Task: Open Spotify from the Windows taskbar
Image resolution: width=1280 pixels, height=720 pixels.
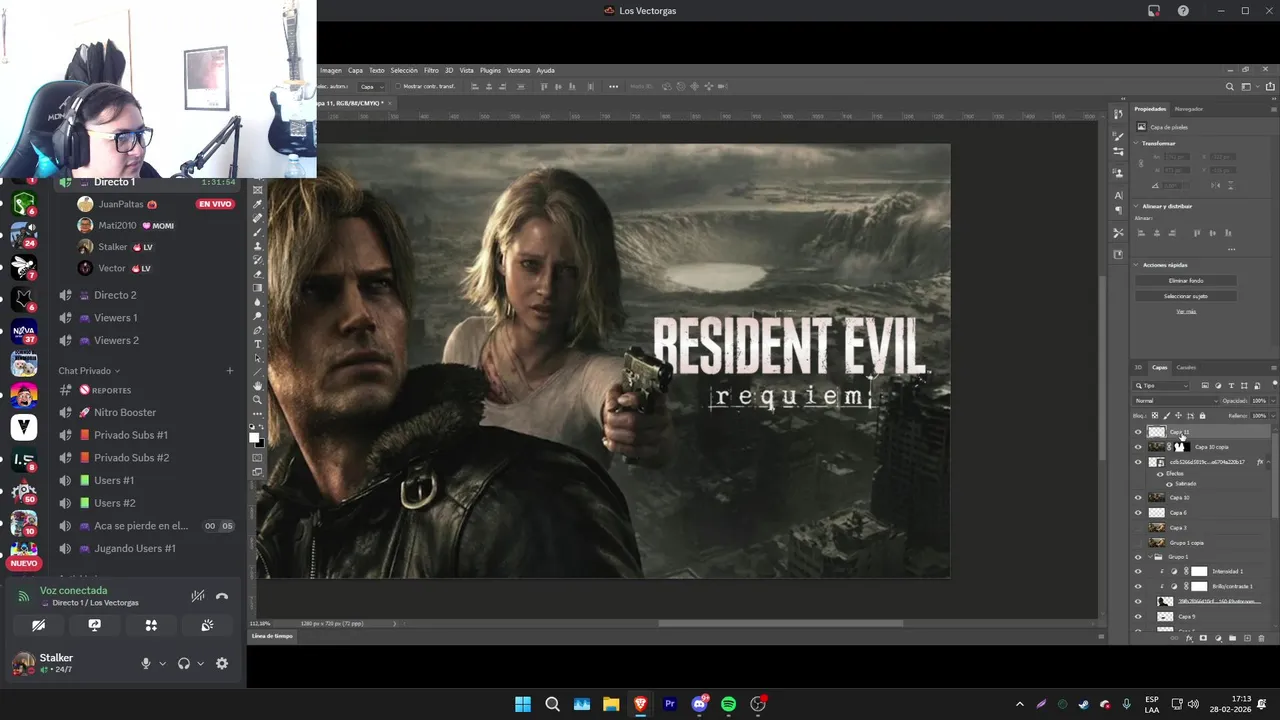Action: pyautogui.click(x=729, y=704)
